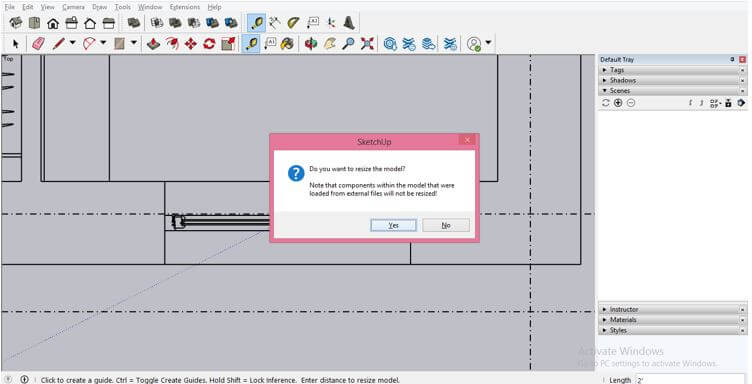
Task: Confirm resize with Yes button
Action: pyautogui.click(x=393, y=225)
